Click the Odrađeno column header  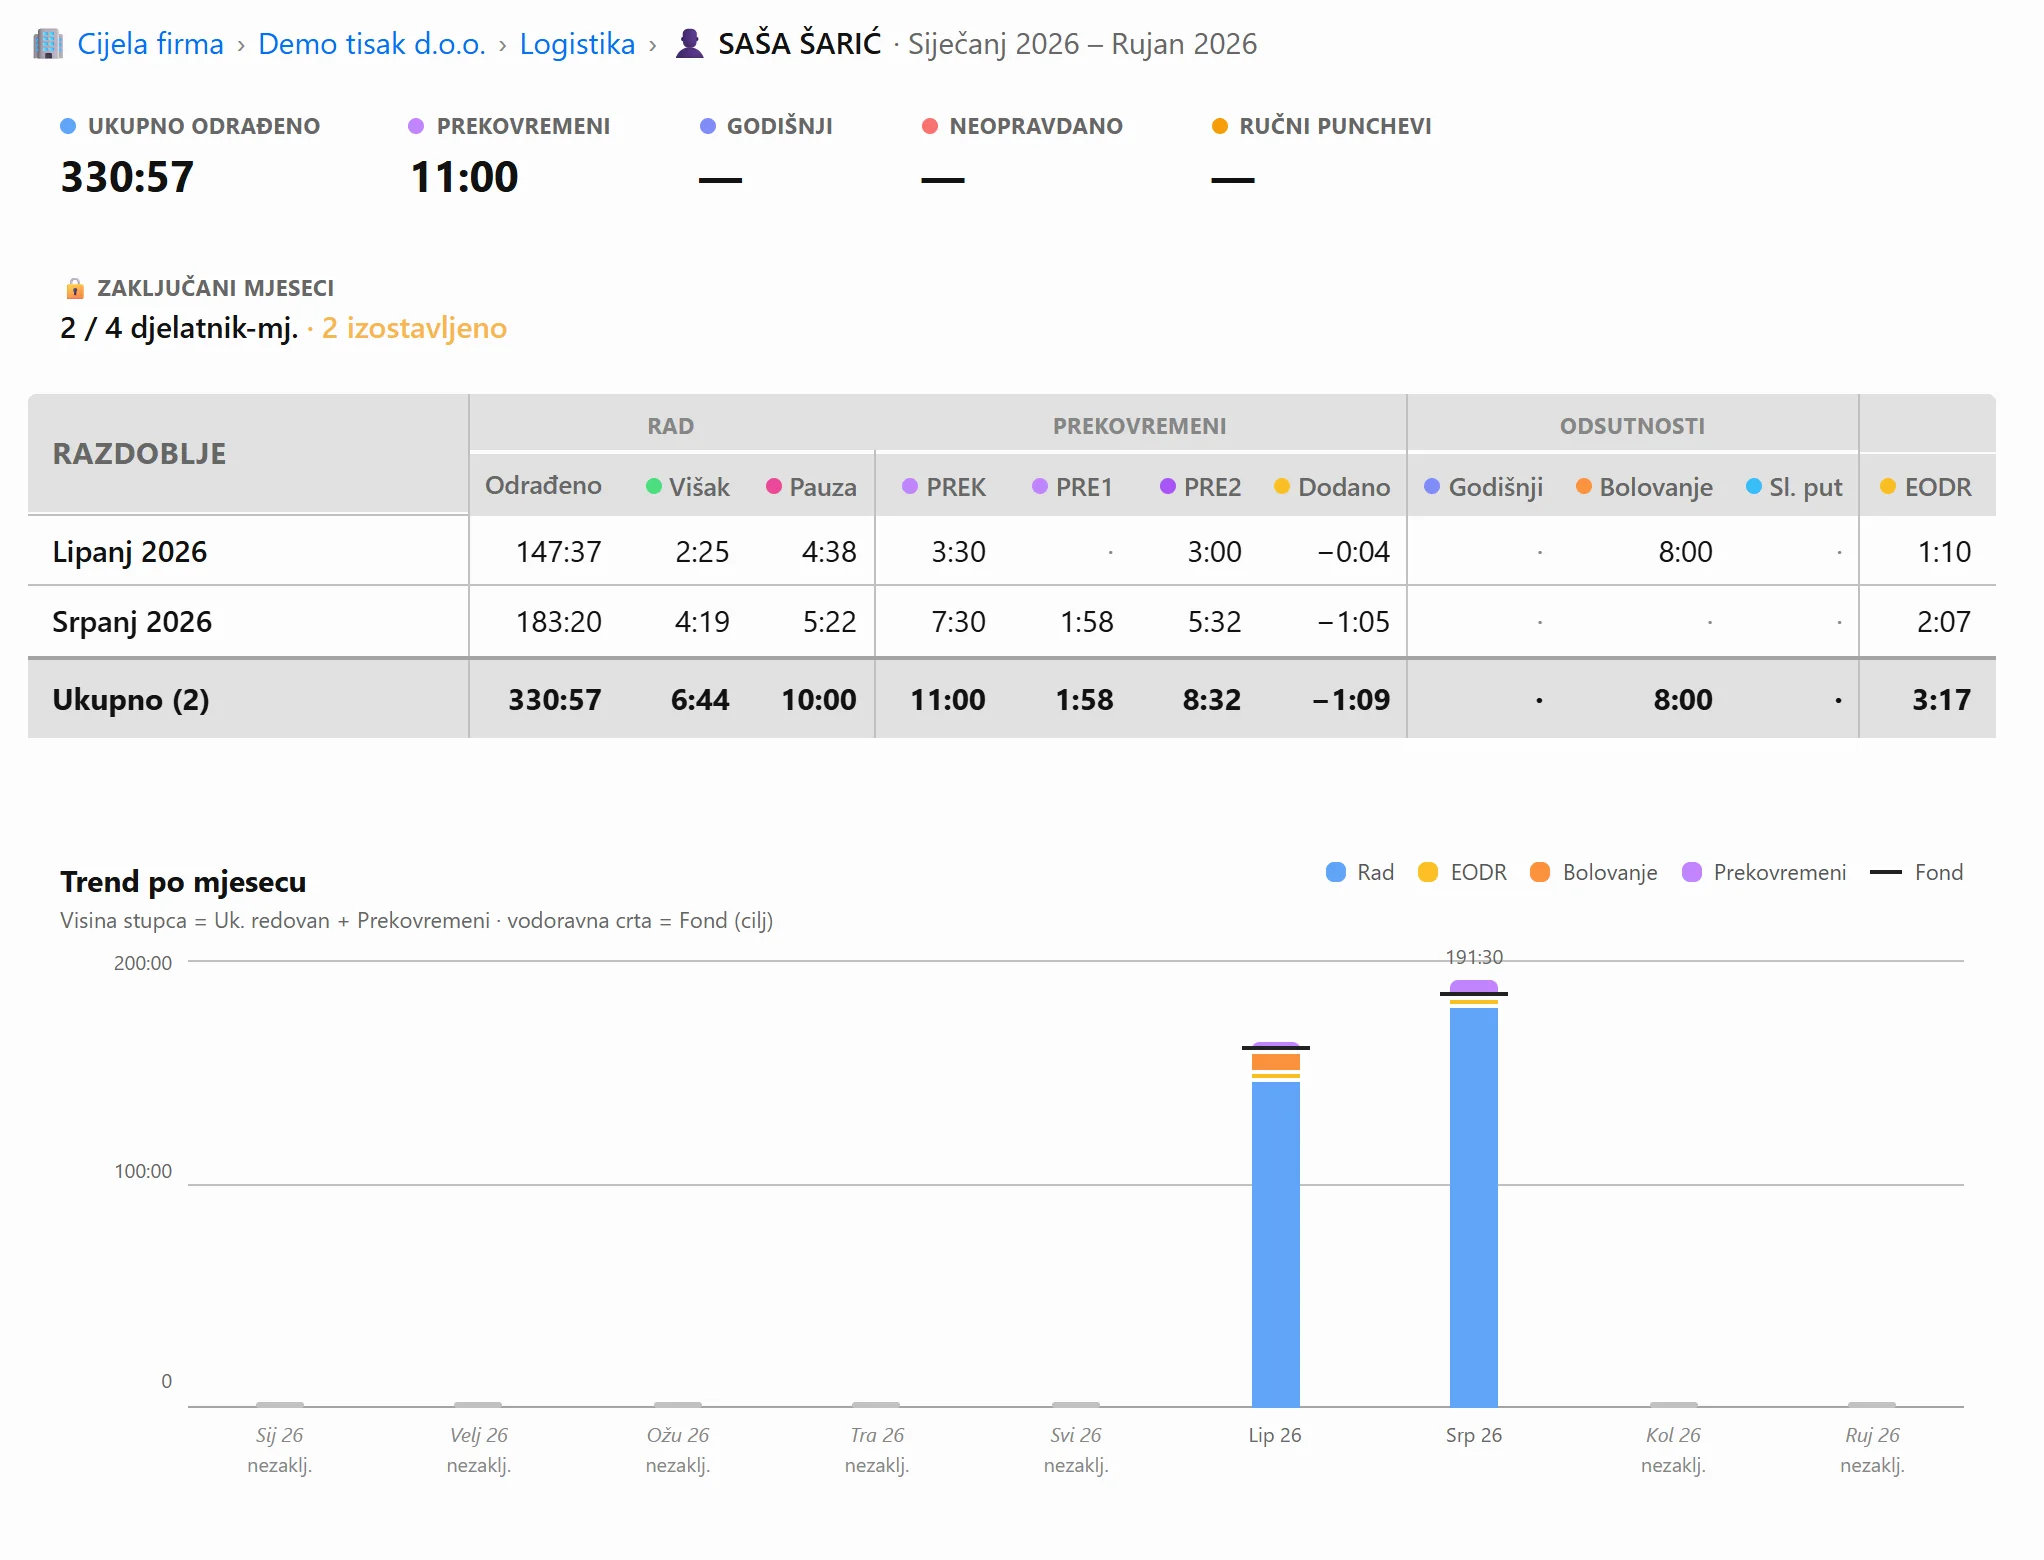[x=543, y=486]
